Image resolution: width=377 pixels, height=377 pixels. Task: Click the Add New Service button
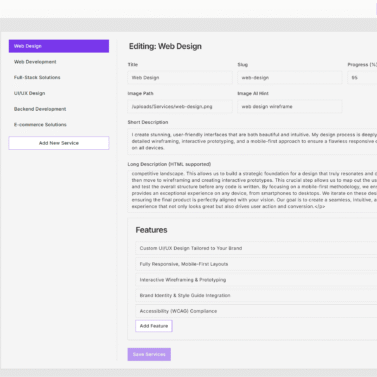pyautogui.click(x=59, y=143)
